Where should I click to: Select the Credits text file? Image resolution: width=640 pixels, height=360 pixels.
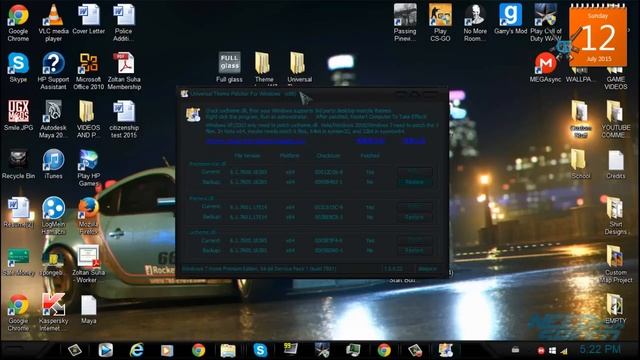[x=616, y=164]
